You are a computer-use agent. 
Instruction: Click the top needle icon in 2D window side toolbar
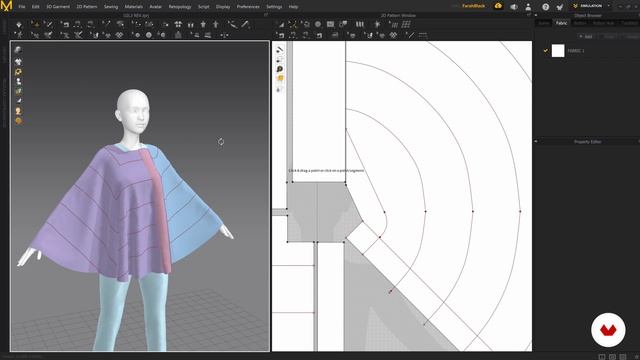pyautogui.click(x=280, y=50)
